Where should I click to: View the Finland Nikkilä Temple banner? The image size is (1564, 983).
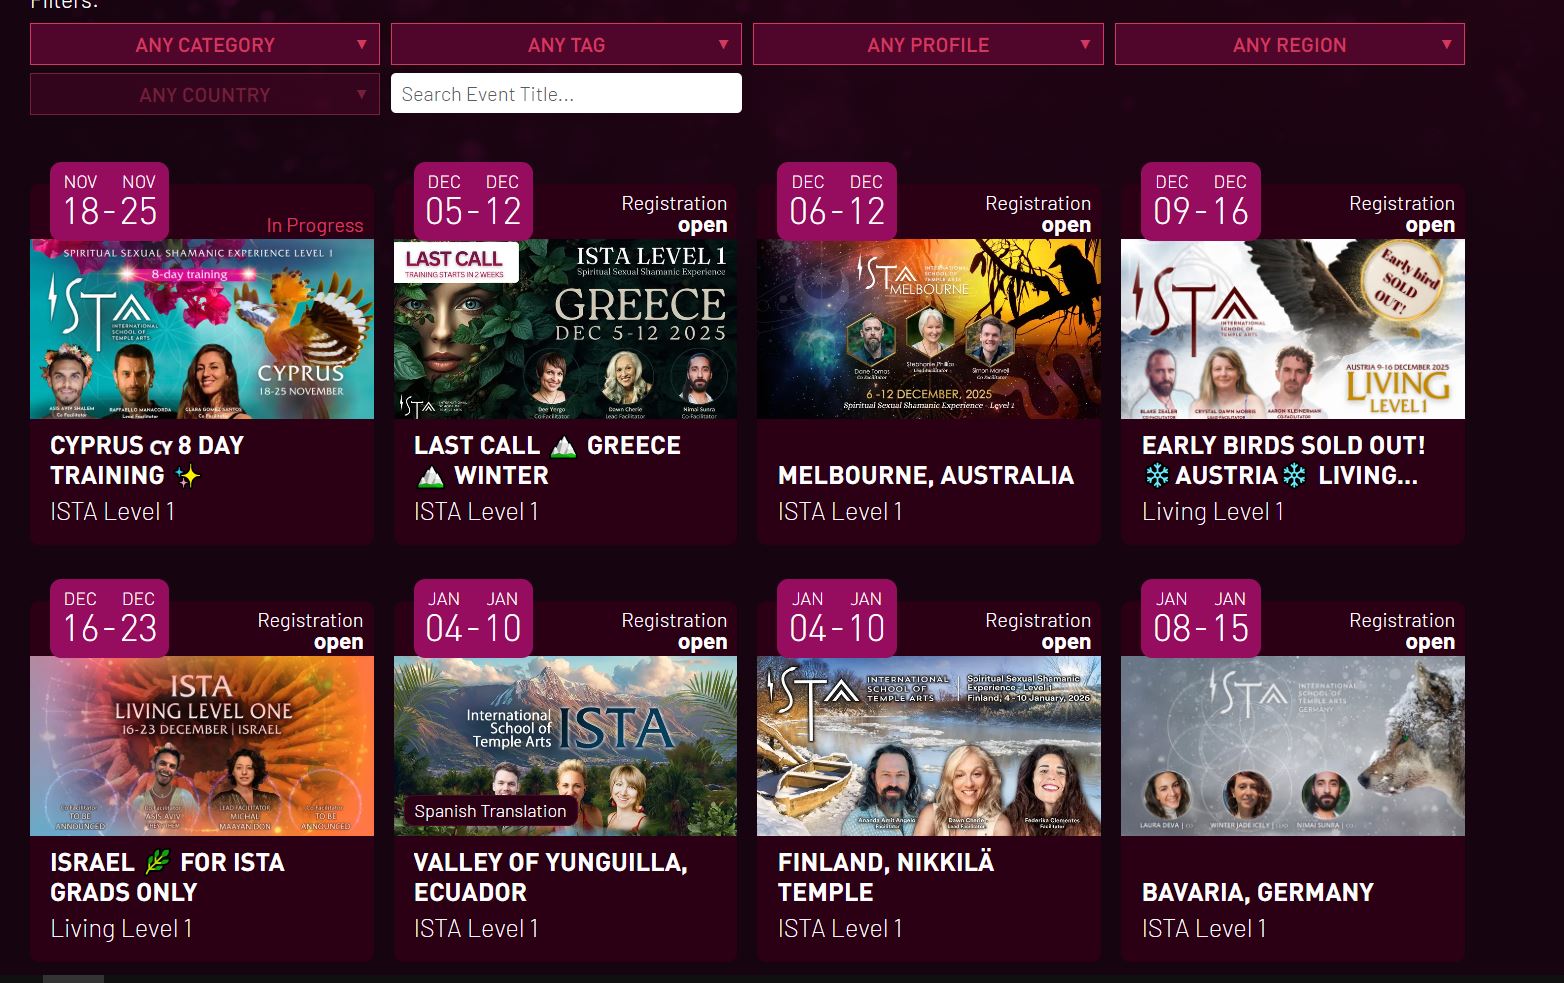click(x=928, y=746)
